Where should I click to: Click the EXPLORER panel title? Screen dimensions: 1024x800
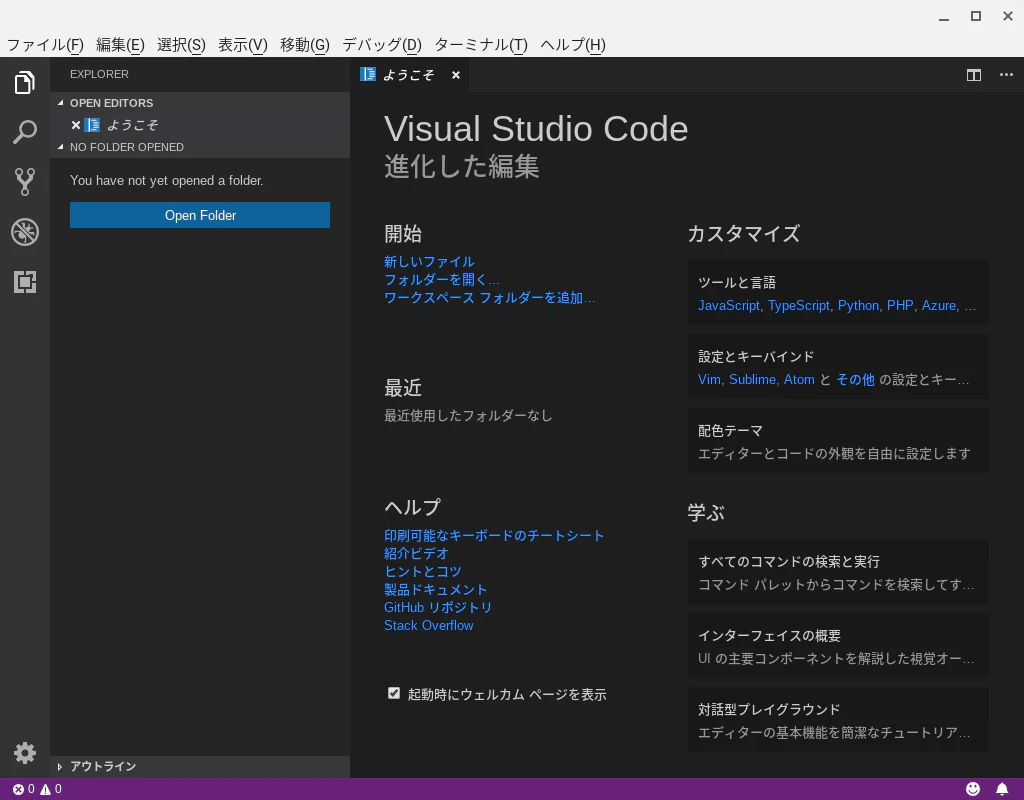click(99, 74)
